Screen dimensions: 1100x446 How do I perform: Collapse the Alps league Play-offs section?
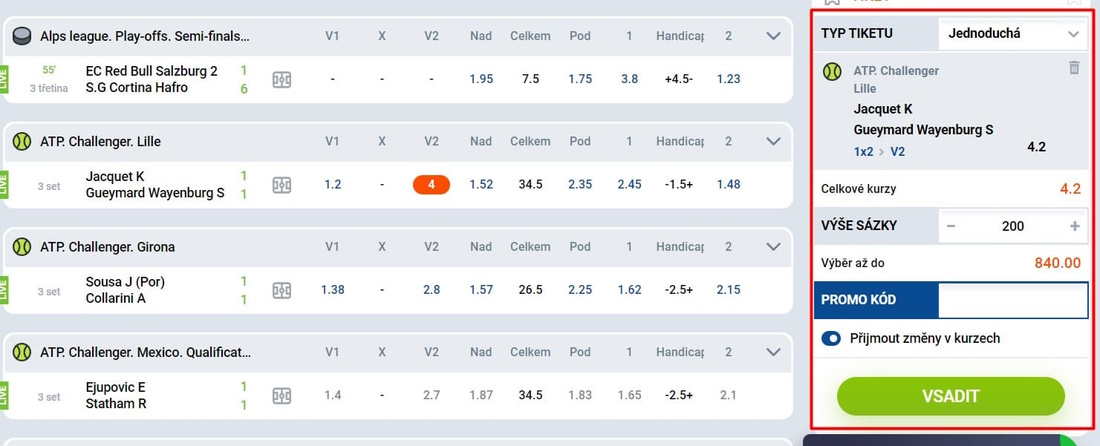(x=774, y=36)
